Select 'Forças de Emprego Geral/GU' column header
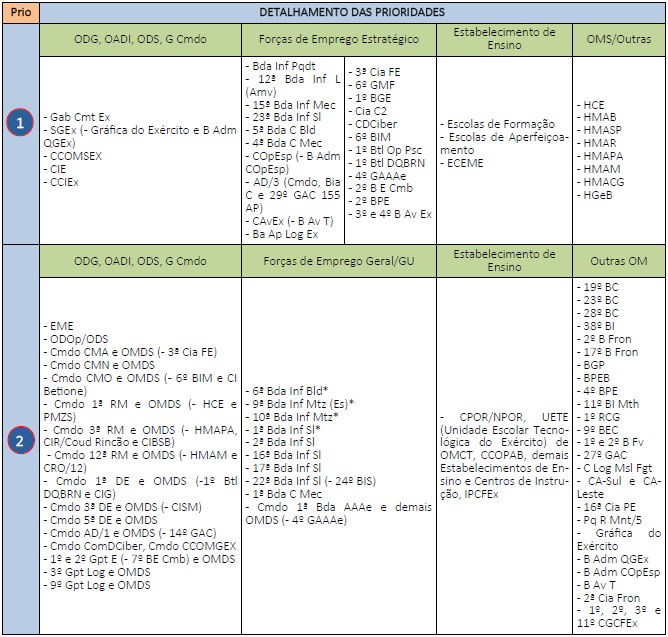 pyautogui.click(x=339, y=261)
